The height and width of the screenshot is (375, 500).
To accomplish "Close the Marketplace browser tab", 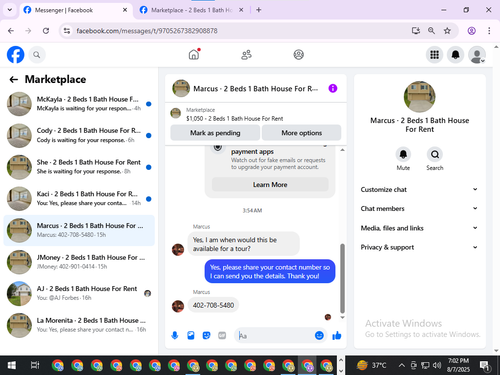I will point(241,10).
